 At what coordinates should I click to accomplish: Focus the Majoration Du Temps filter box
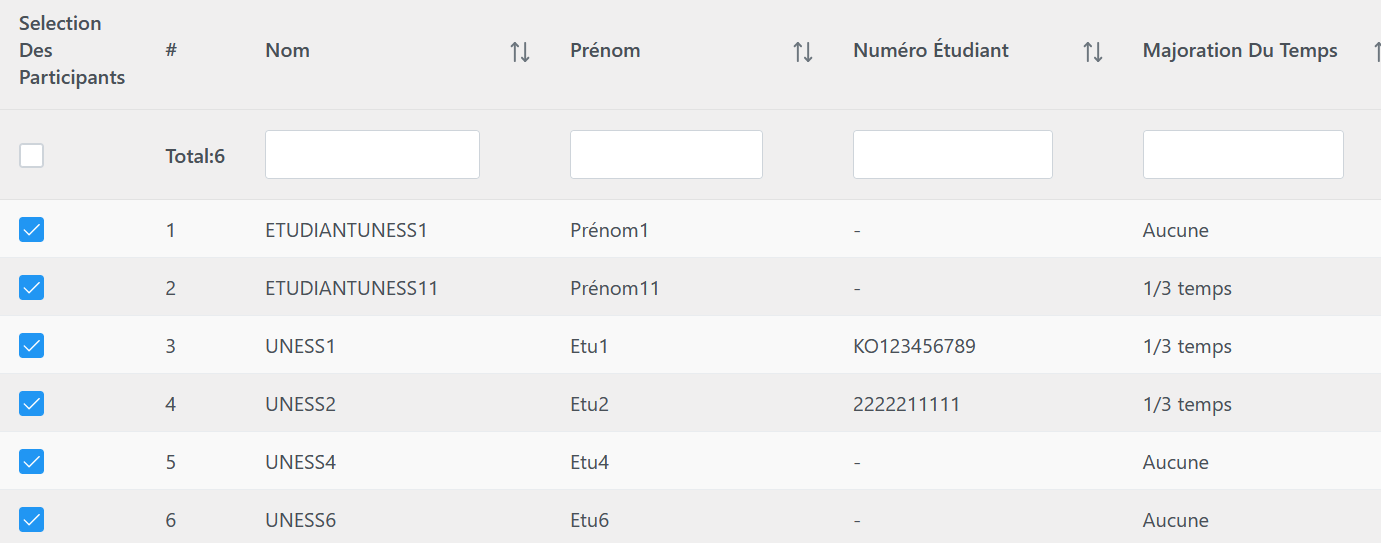1242,155
